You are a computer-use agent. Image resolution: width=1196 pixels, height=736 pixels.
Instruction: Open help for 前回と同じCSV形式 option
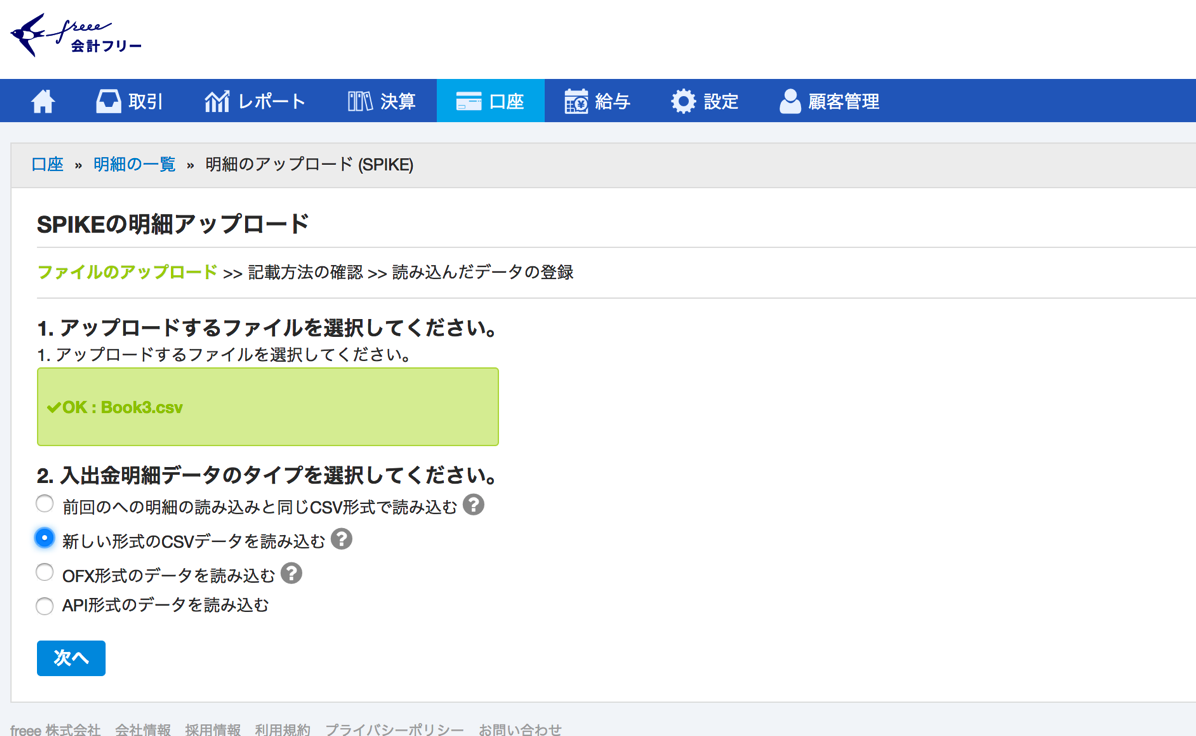point(473,505)
